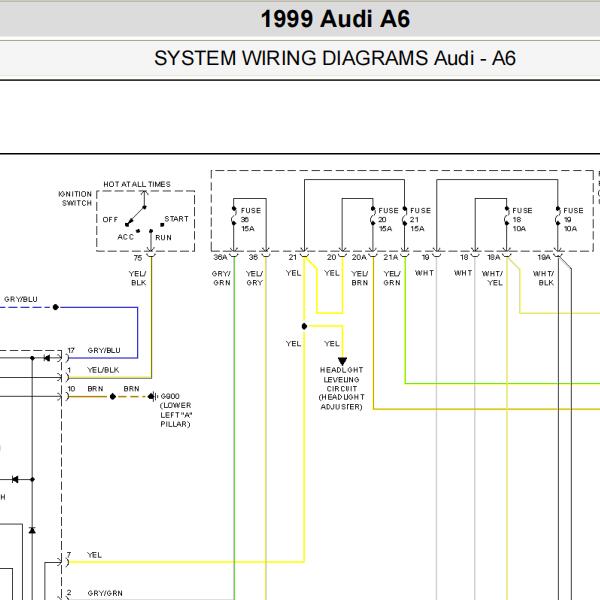This screenshot has height=600, width=600.
Task: Click "YEL" wire label under terminal 20
Action: click(331, 273)
